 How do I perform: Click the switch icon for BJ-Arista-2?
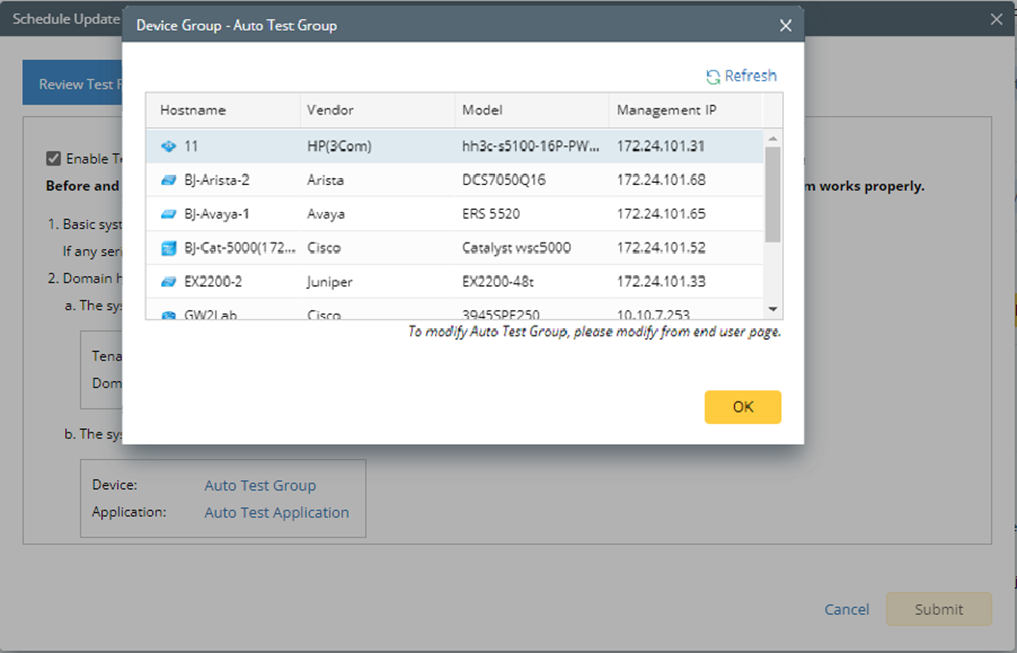click(x=168, y=180)
